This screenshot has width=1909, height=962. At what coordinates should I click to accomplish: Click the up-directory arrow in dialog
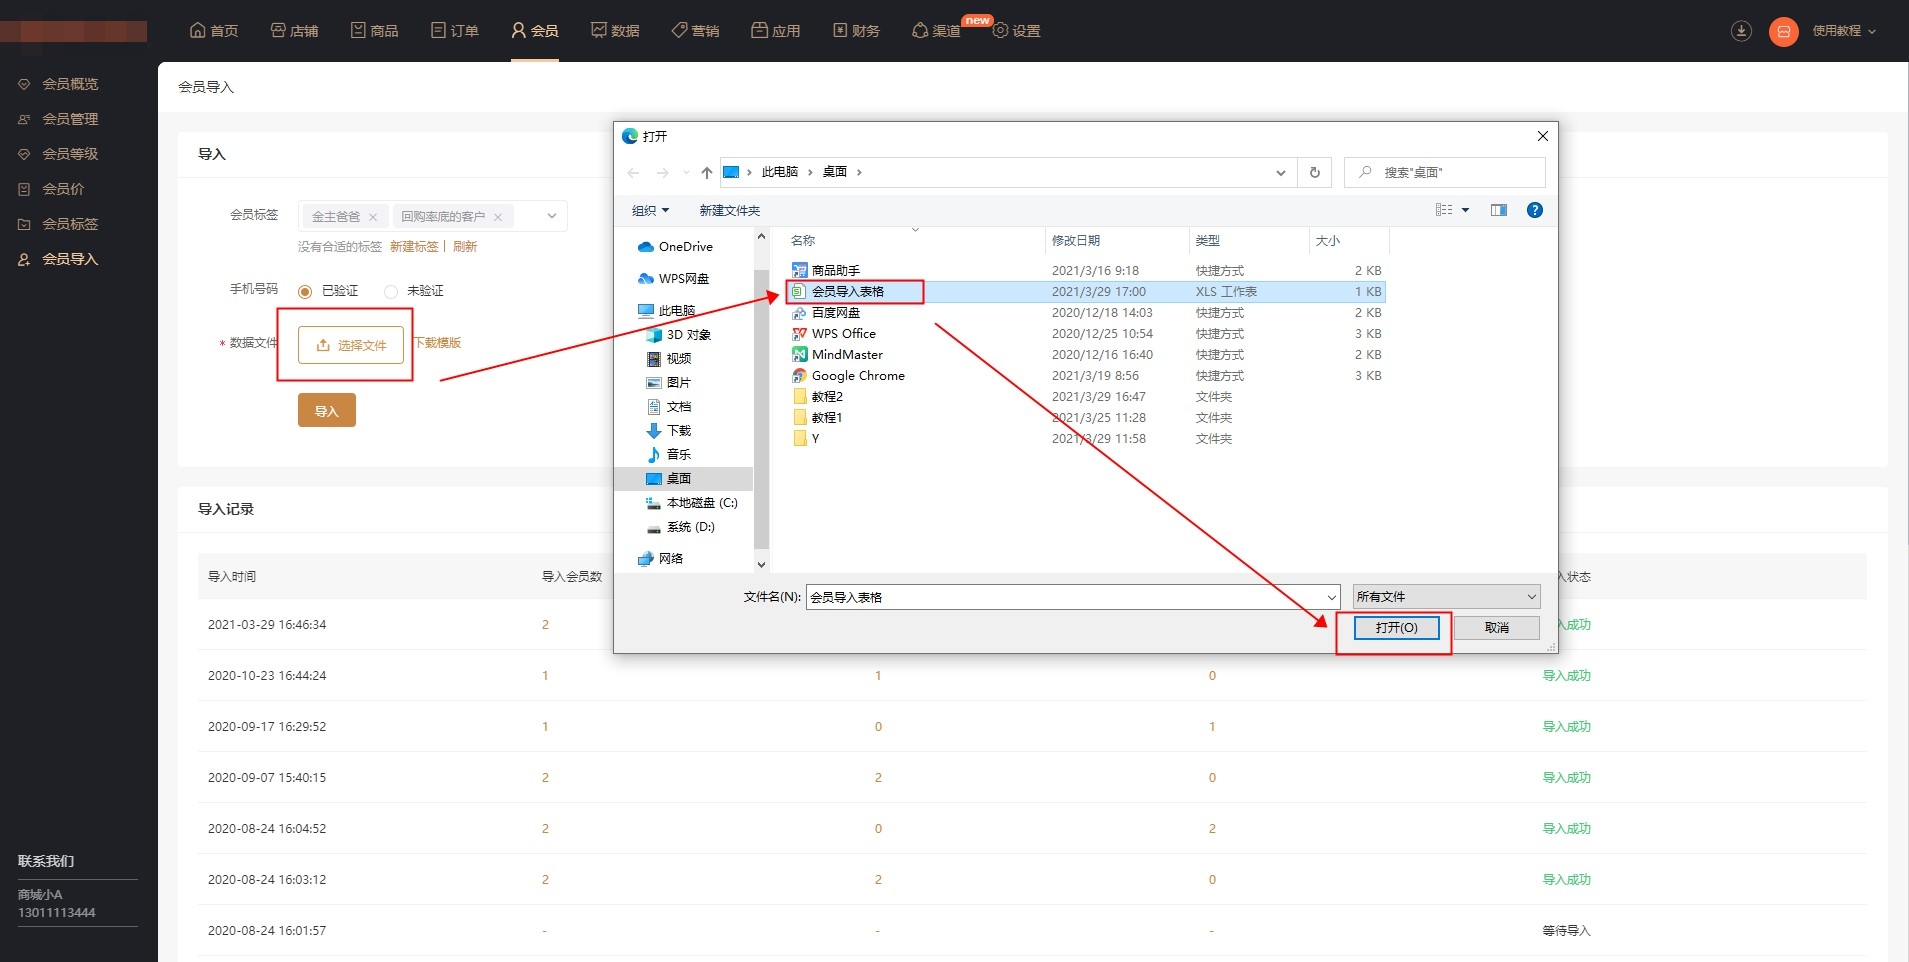707,173
